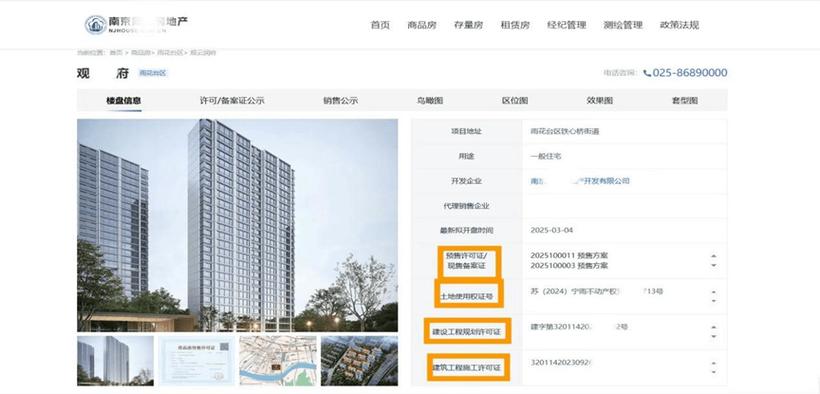Screen dimensions: 820x394
Task: Click the 雨花台区 breadcrumb link
Action: point(170,52)
